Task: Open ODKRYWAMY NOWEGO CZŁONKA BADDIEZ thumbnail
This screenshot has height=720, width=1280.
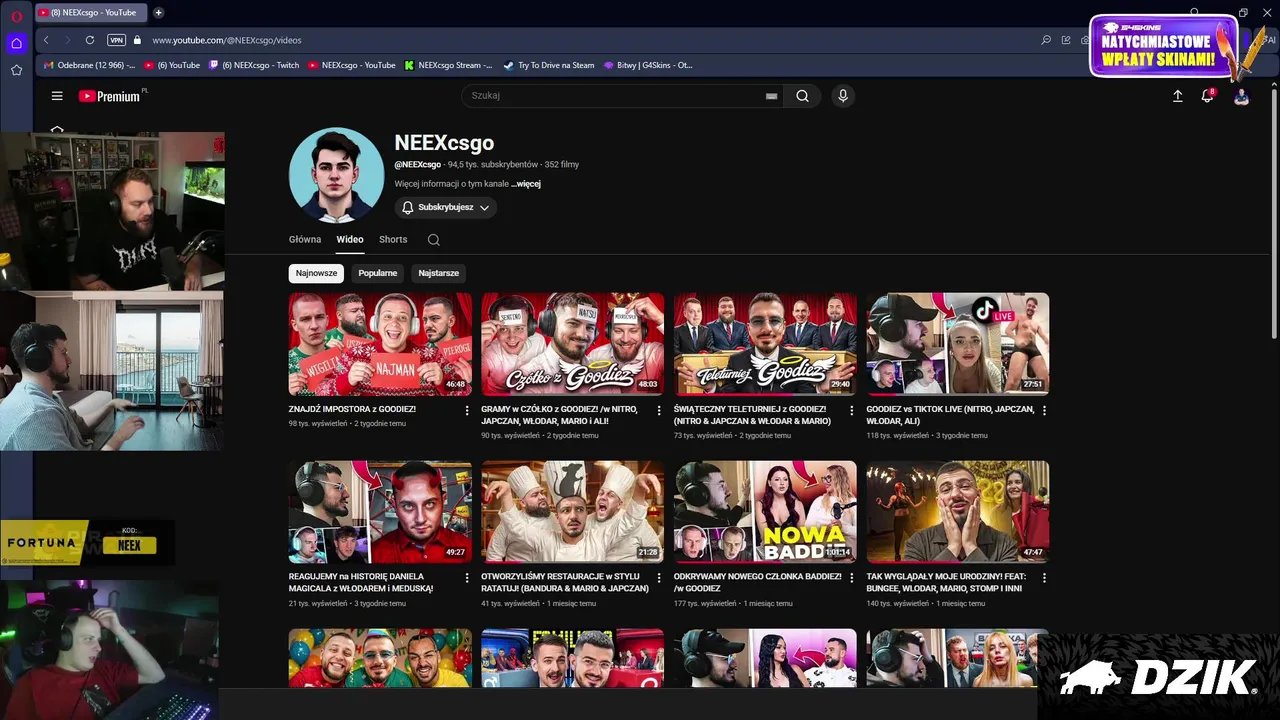Action: [x=765, y=512]
